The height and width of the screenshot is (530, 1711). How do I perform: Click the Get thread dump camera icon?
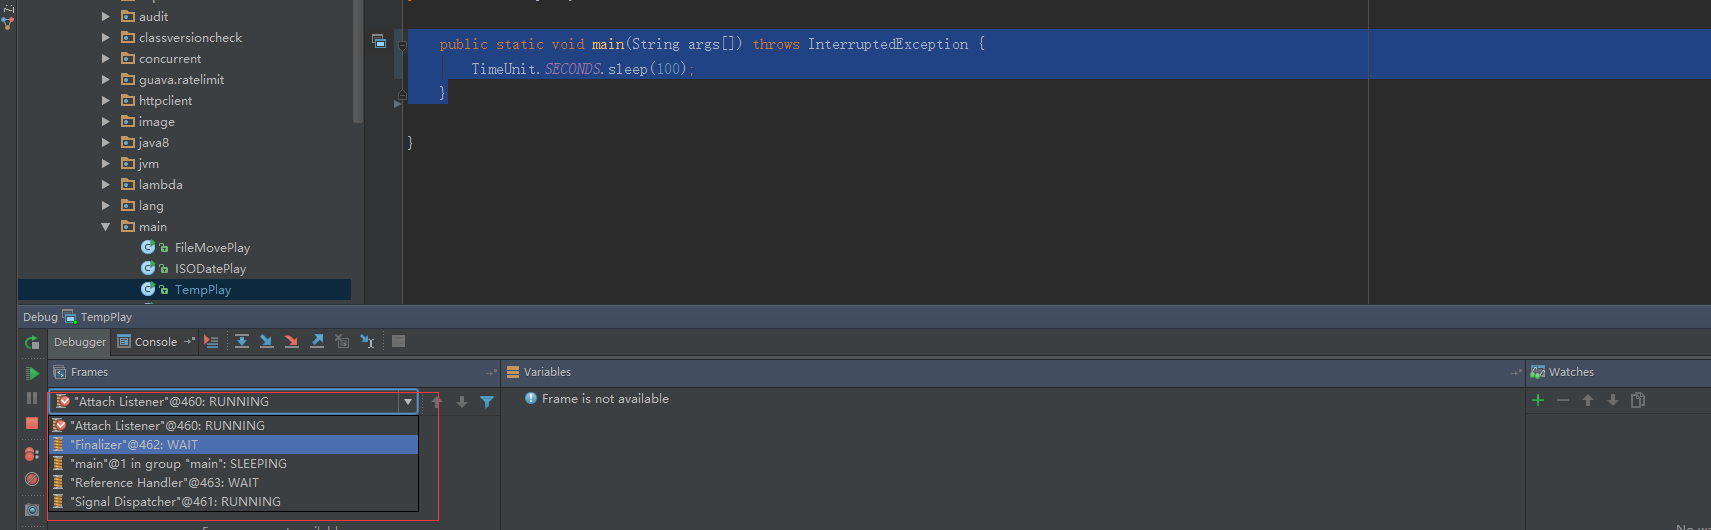[32, 509]
